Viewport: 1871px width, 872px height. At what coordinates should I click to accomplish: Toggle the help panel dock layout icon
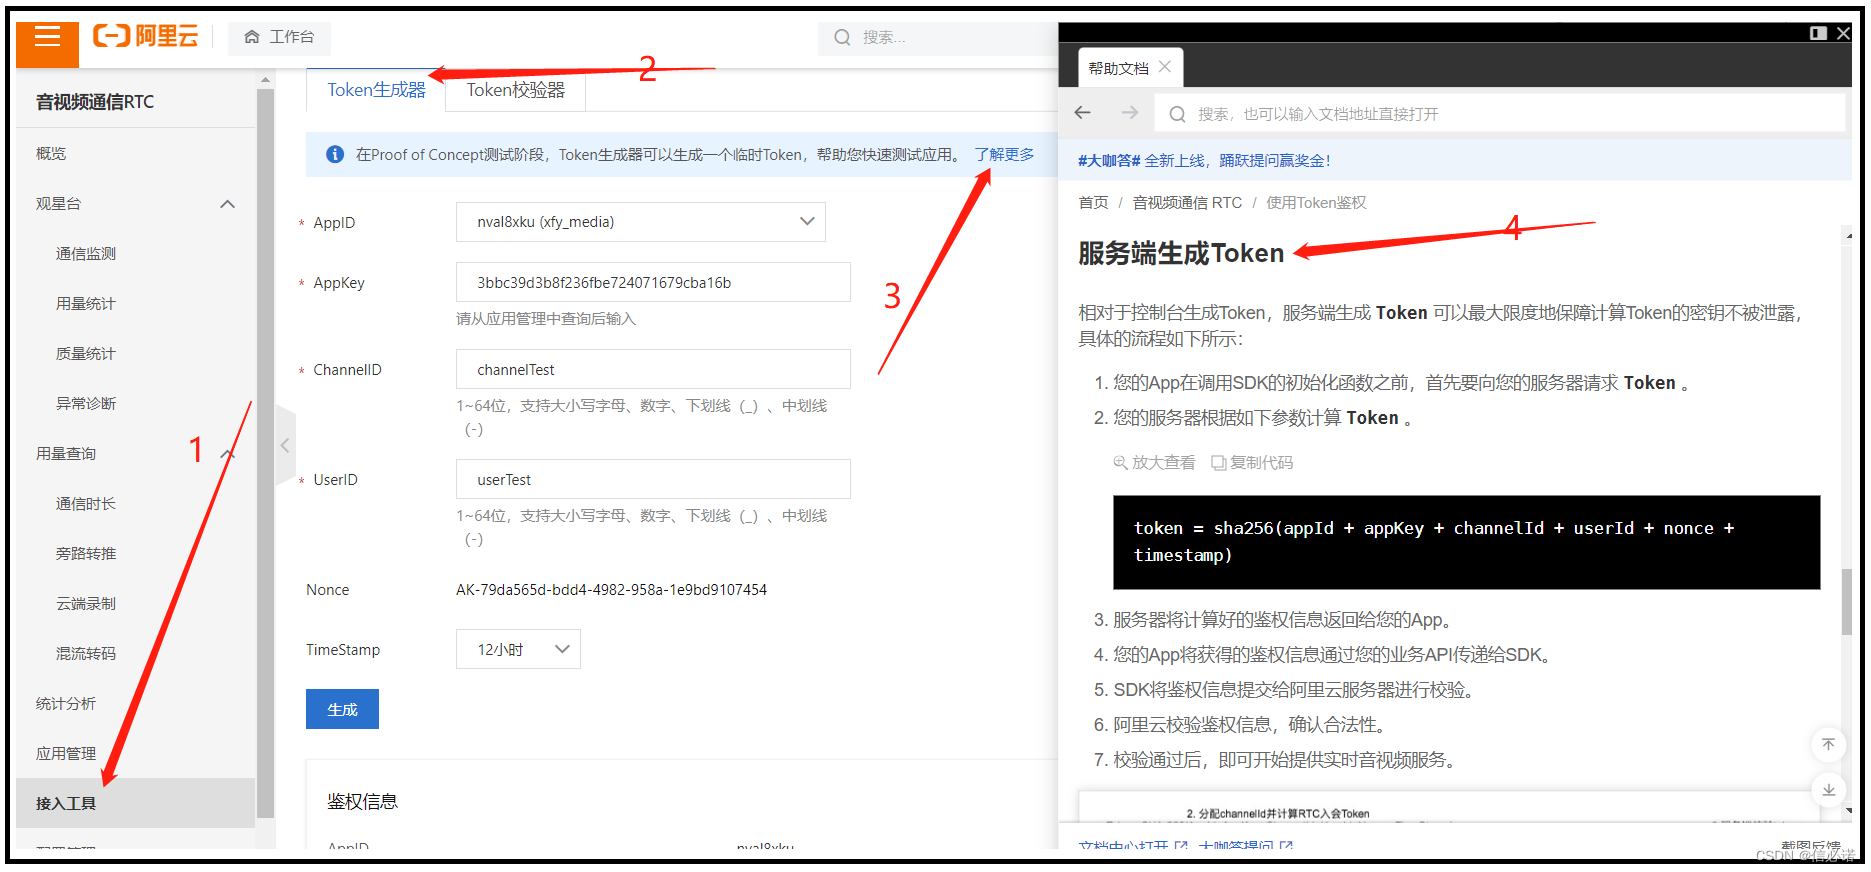pos(1818,33)
